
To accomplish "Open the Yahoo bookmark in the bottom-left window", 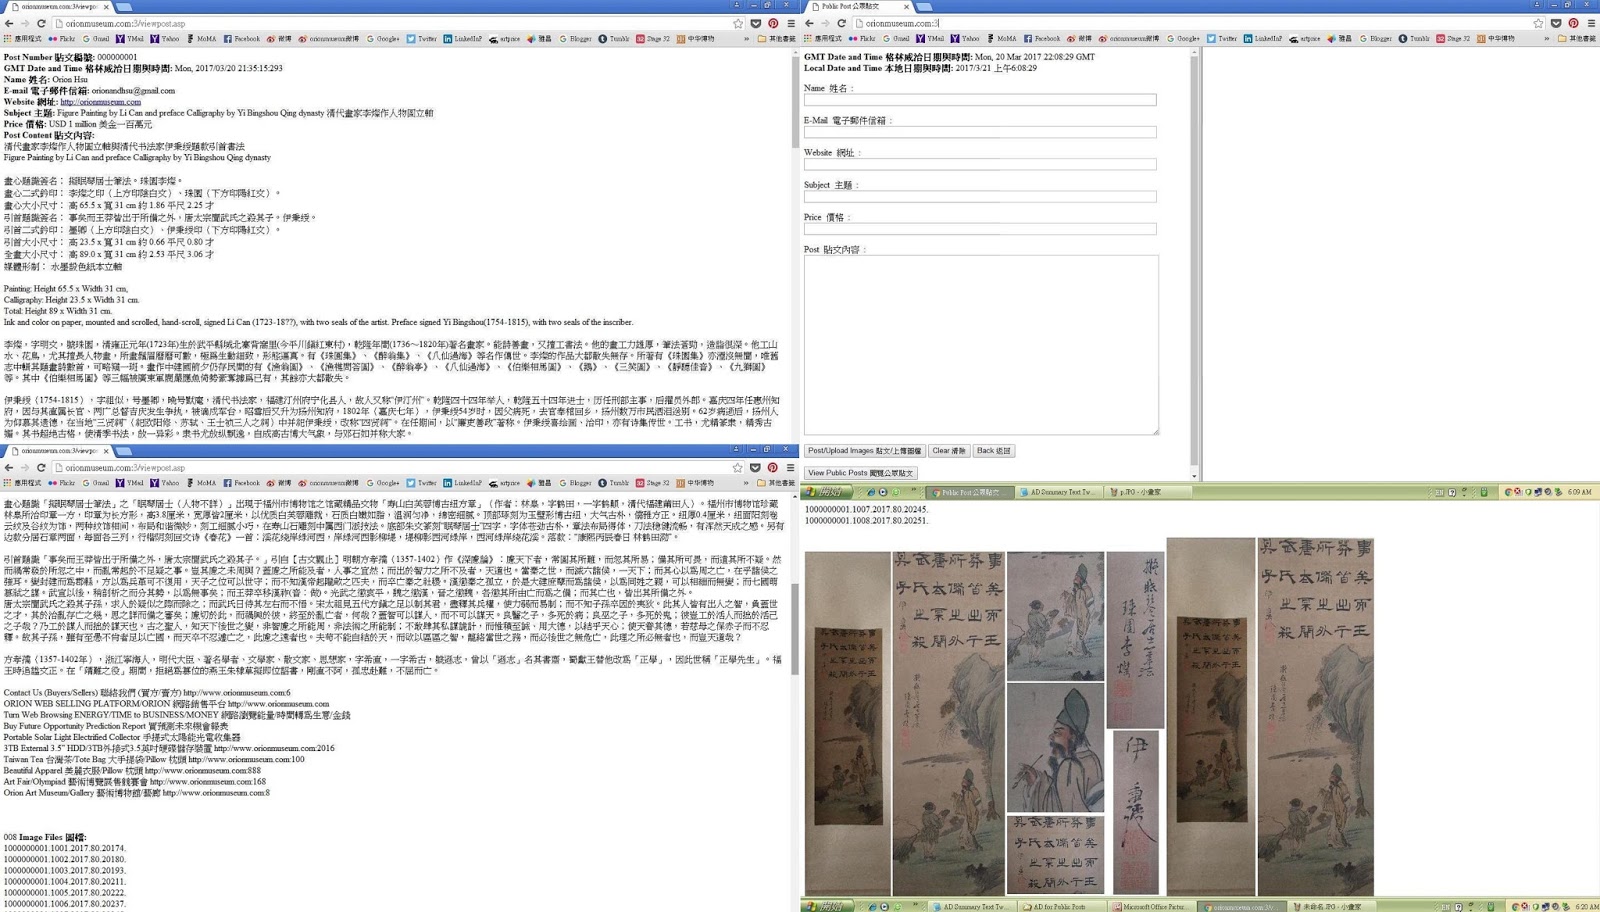I will click(x=165, y=483).
